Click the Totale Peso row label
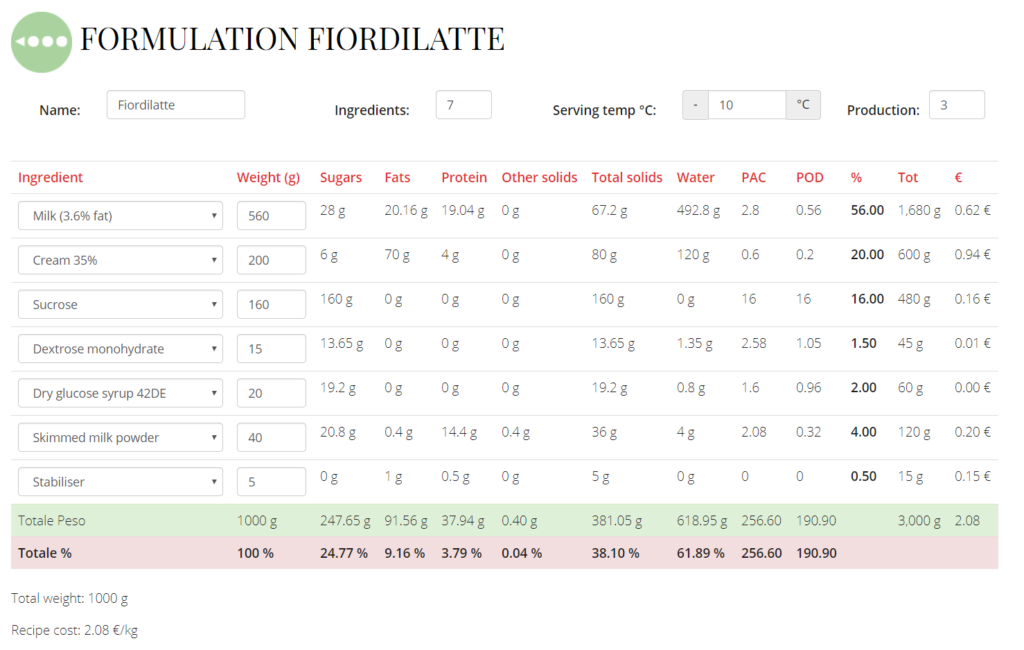This screenshot has width=1024, height=650. pos(52,521)
